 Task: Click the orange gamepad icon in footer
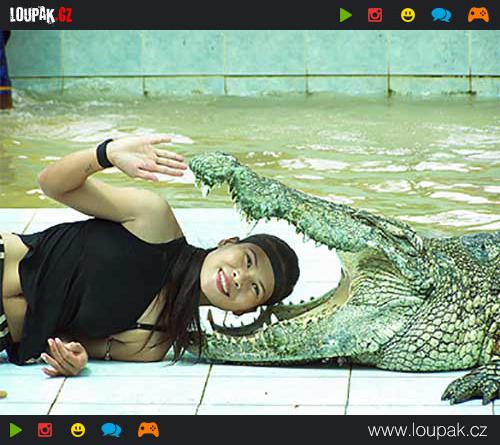click(148, 430)
